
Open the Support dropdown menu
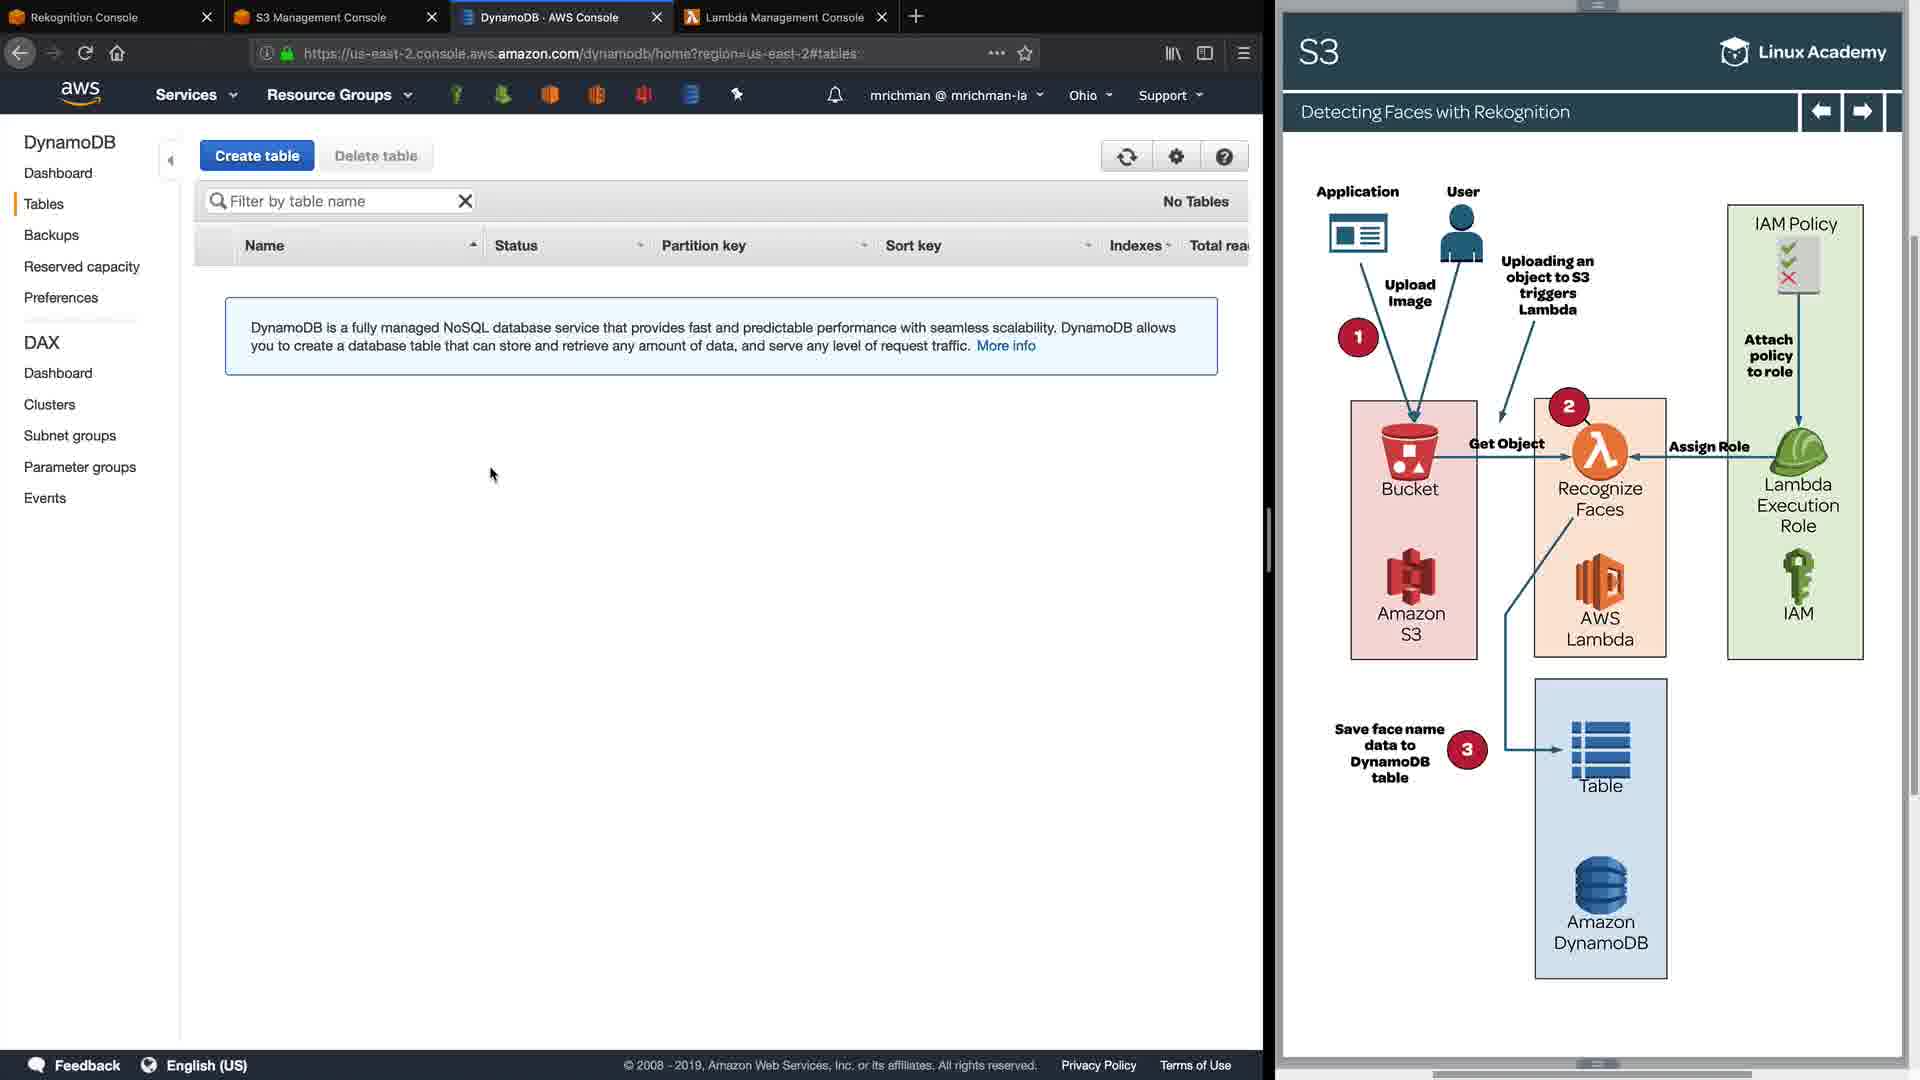click(1170, 95)
